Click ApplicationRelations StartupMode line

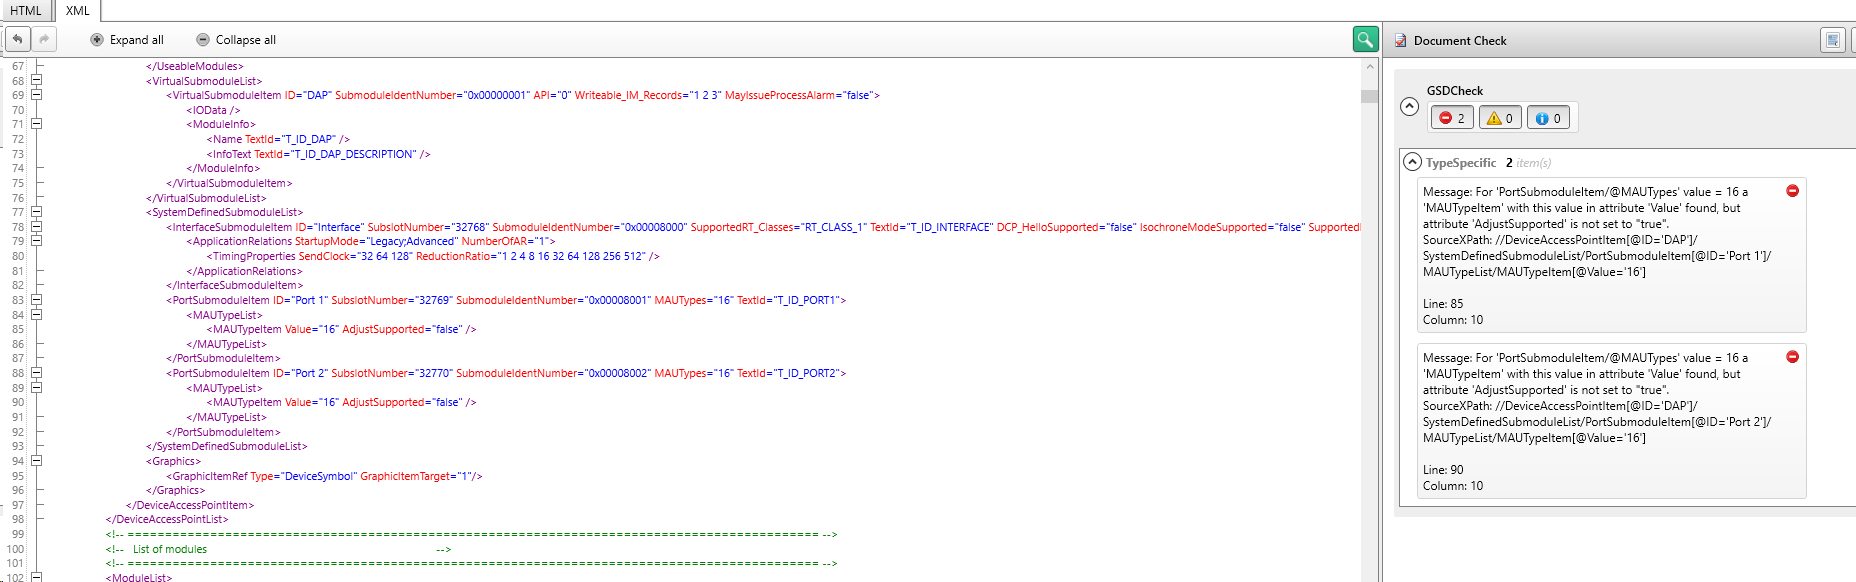click(x=371, y=241)
